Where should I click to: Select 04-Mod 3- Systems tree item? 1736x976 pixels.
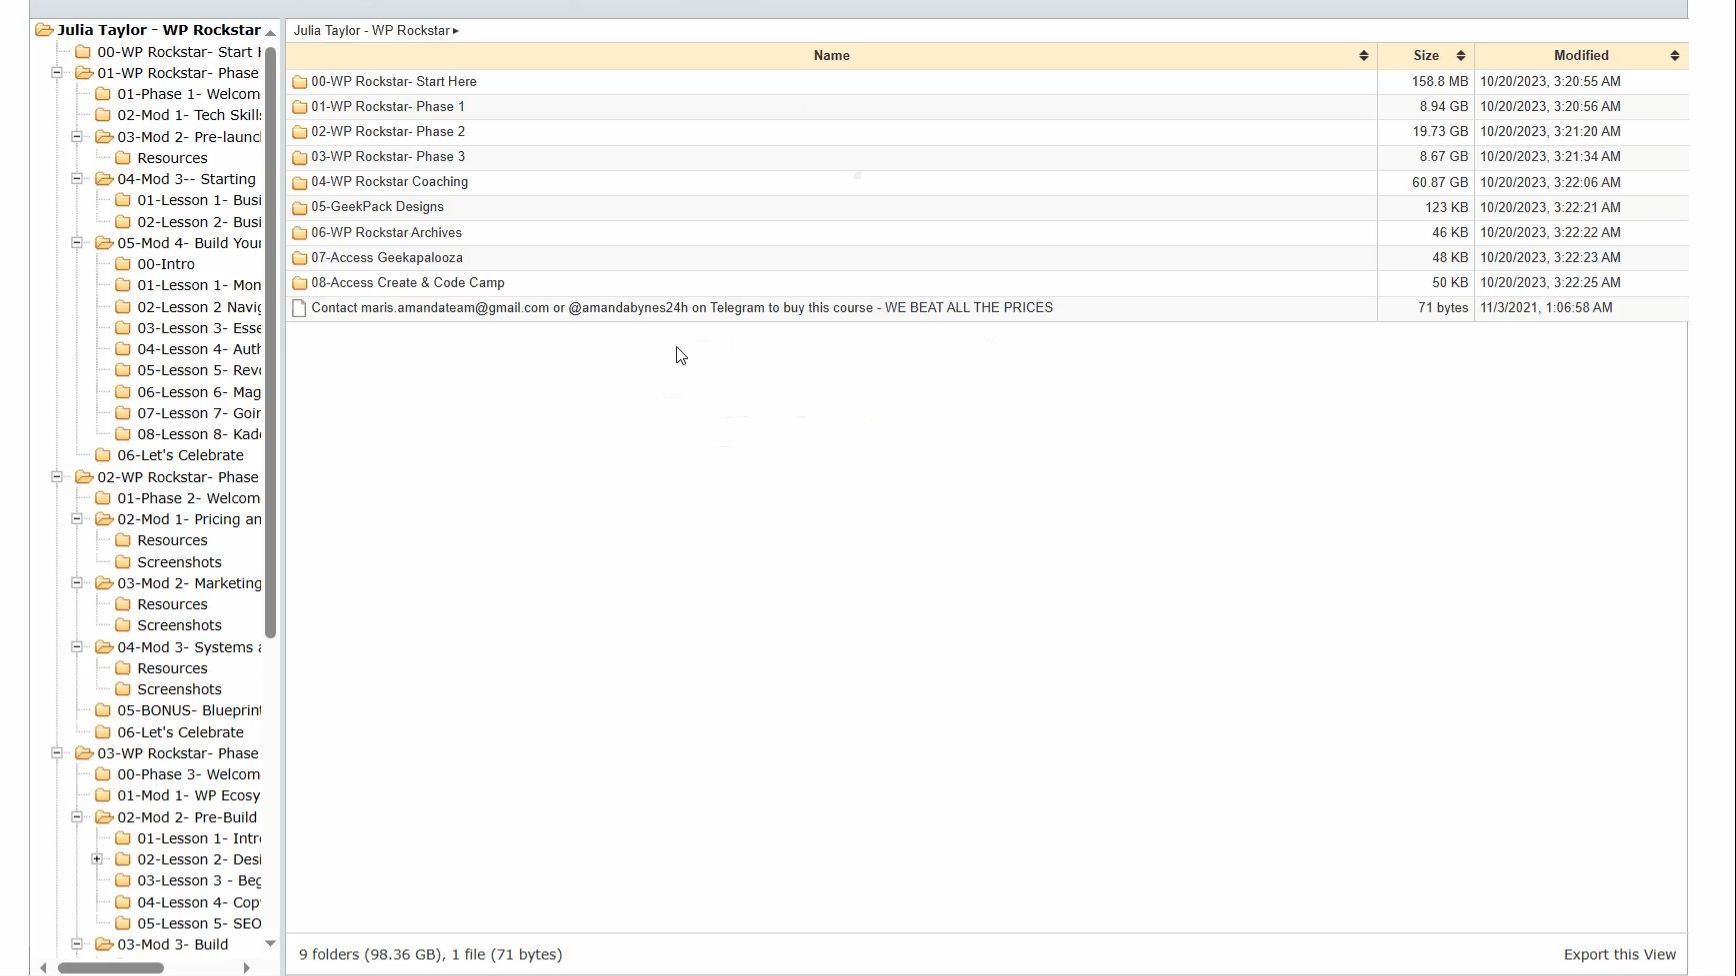[189, 647]
